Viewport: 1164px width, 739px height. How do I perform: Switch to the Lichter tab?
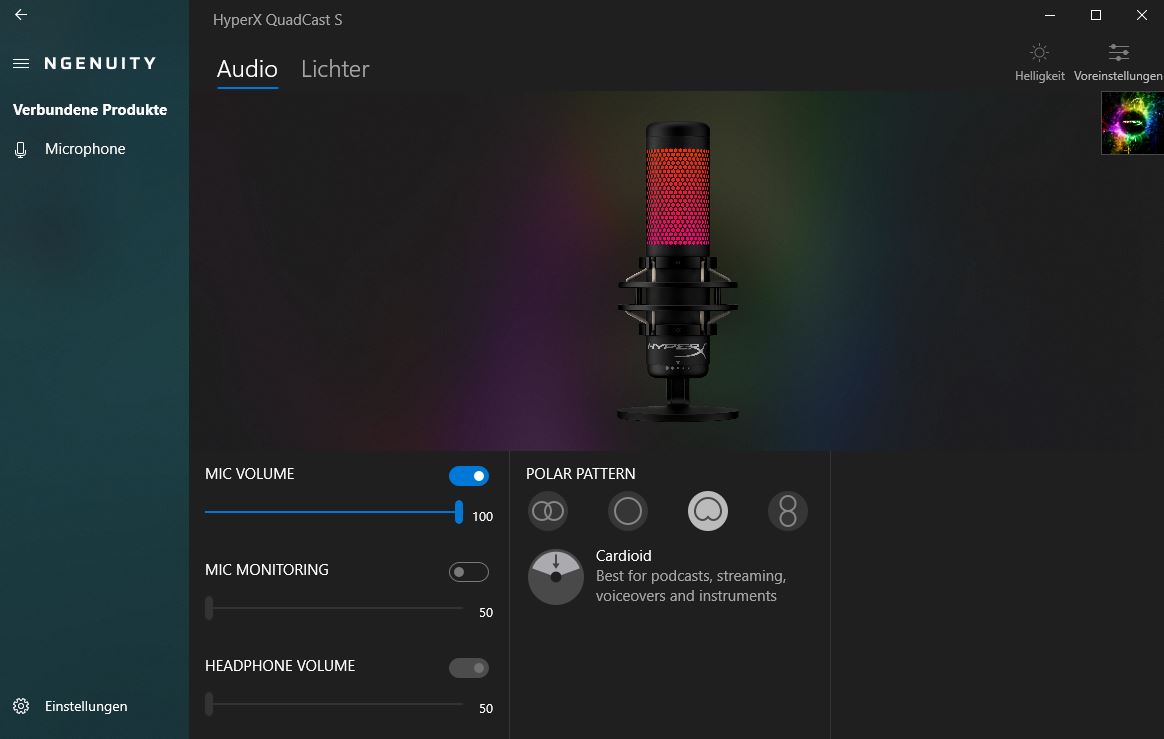point(335,69)
